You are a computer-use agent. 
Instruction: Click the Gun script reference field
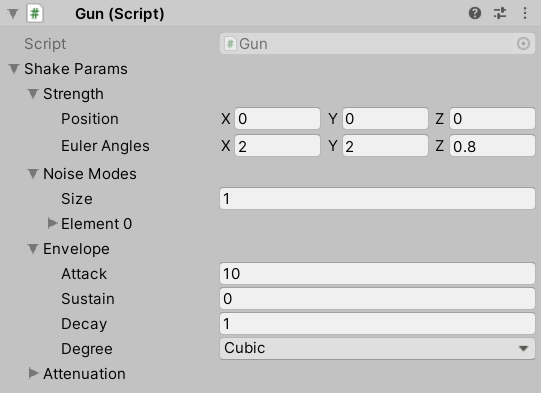(377, 44)
